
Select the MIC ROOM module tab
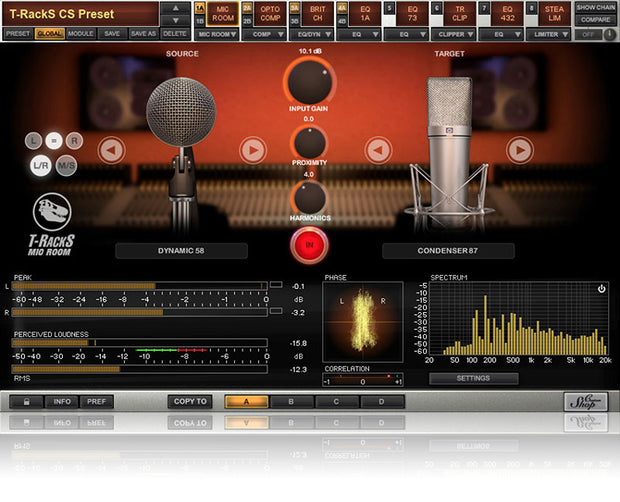pos(223,14)
